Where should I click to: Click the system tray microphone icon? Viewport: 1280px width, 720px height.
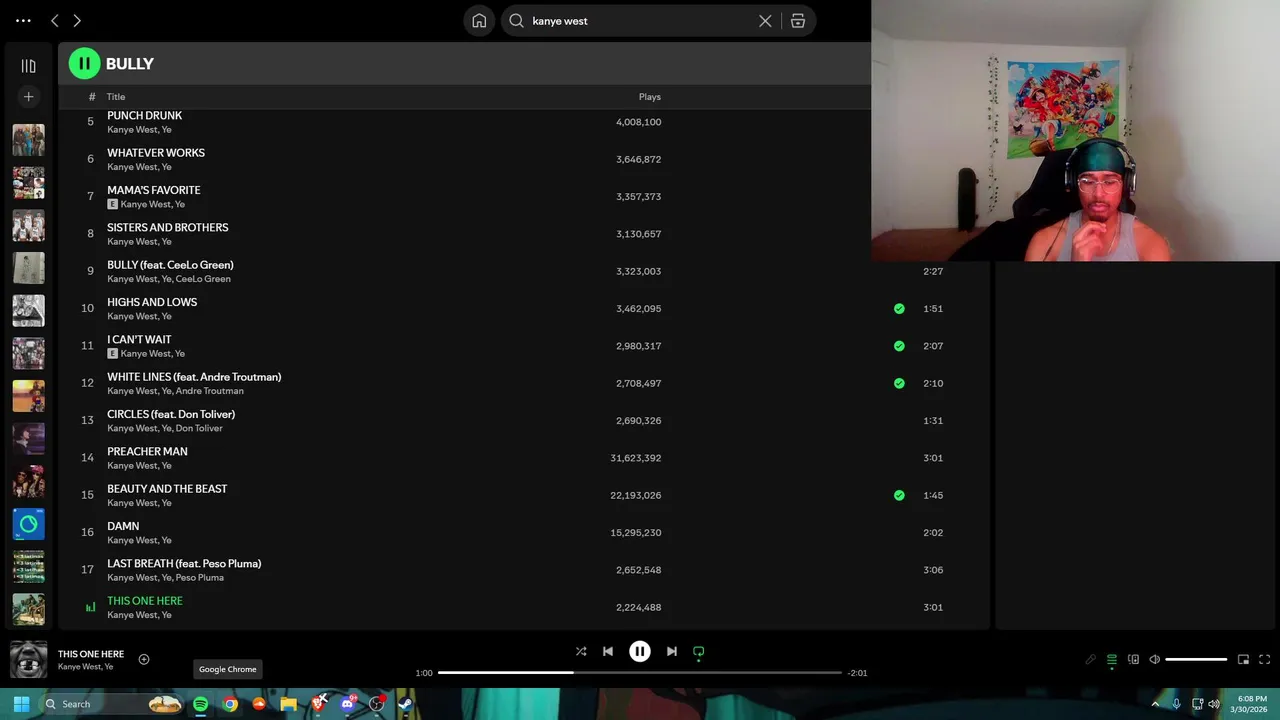[x=1176, y=704]
